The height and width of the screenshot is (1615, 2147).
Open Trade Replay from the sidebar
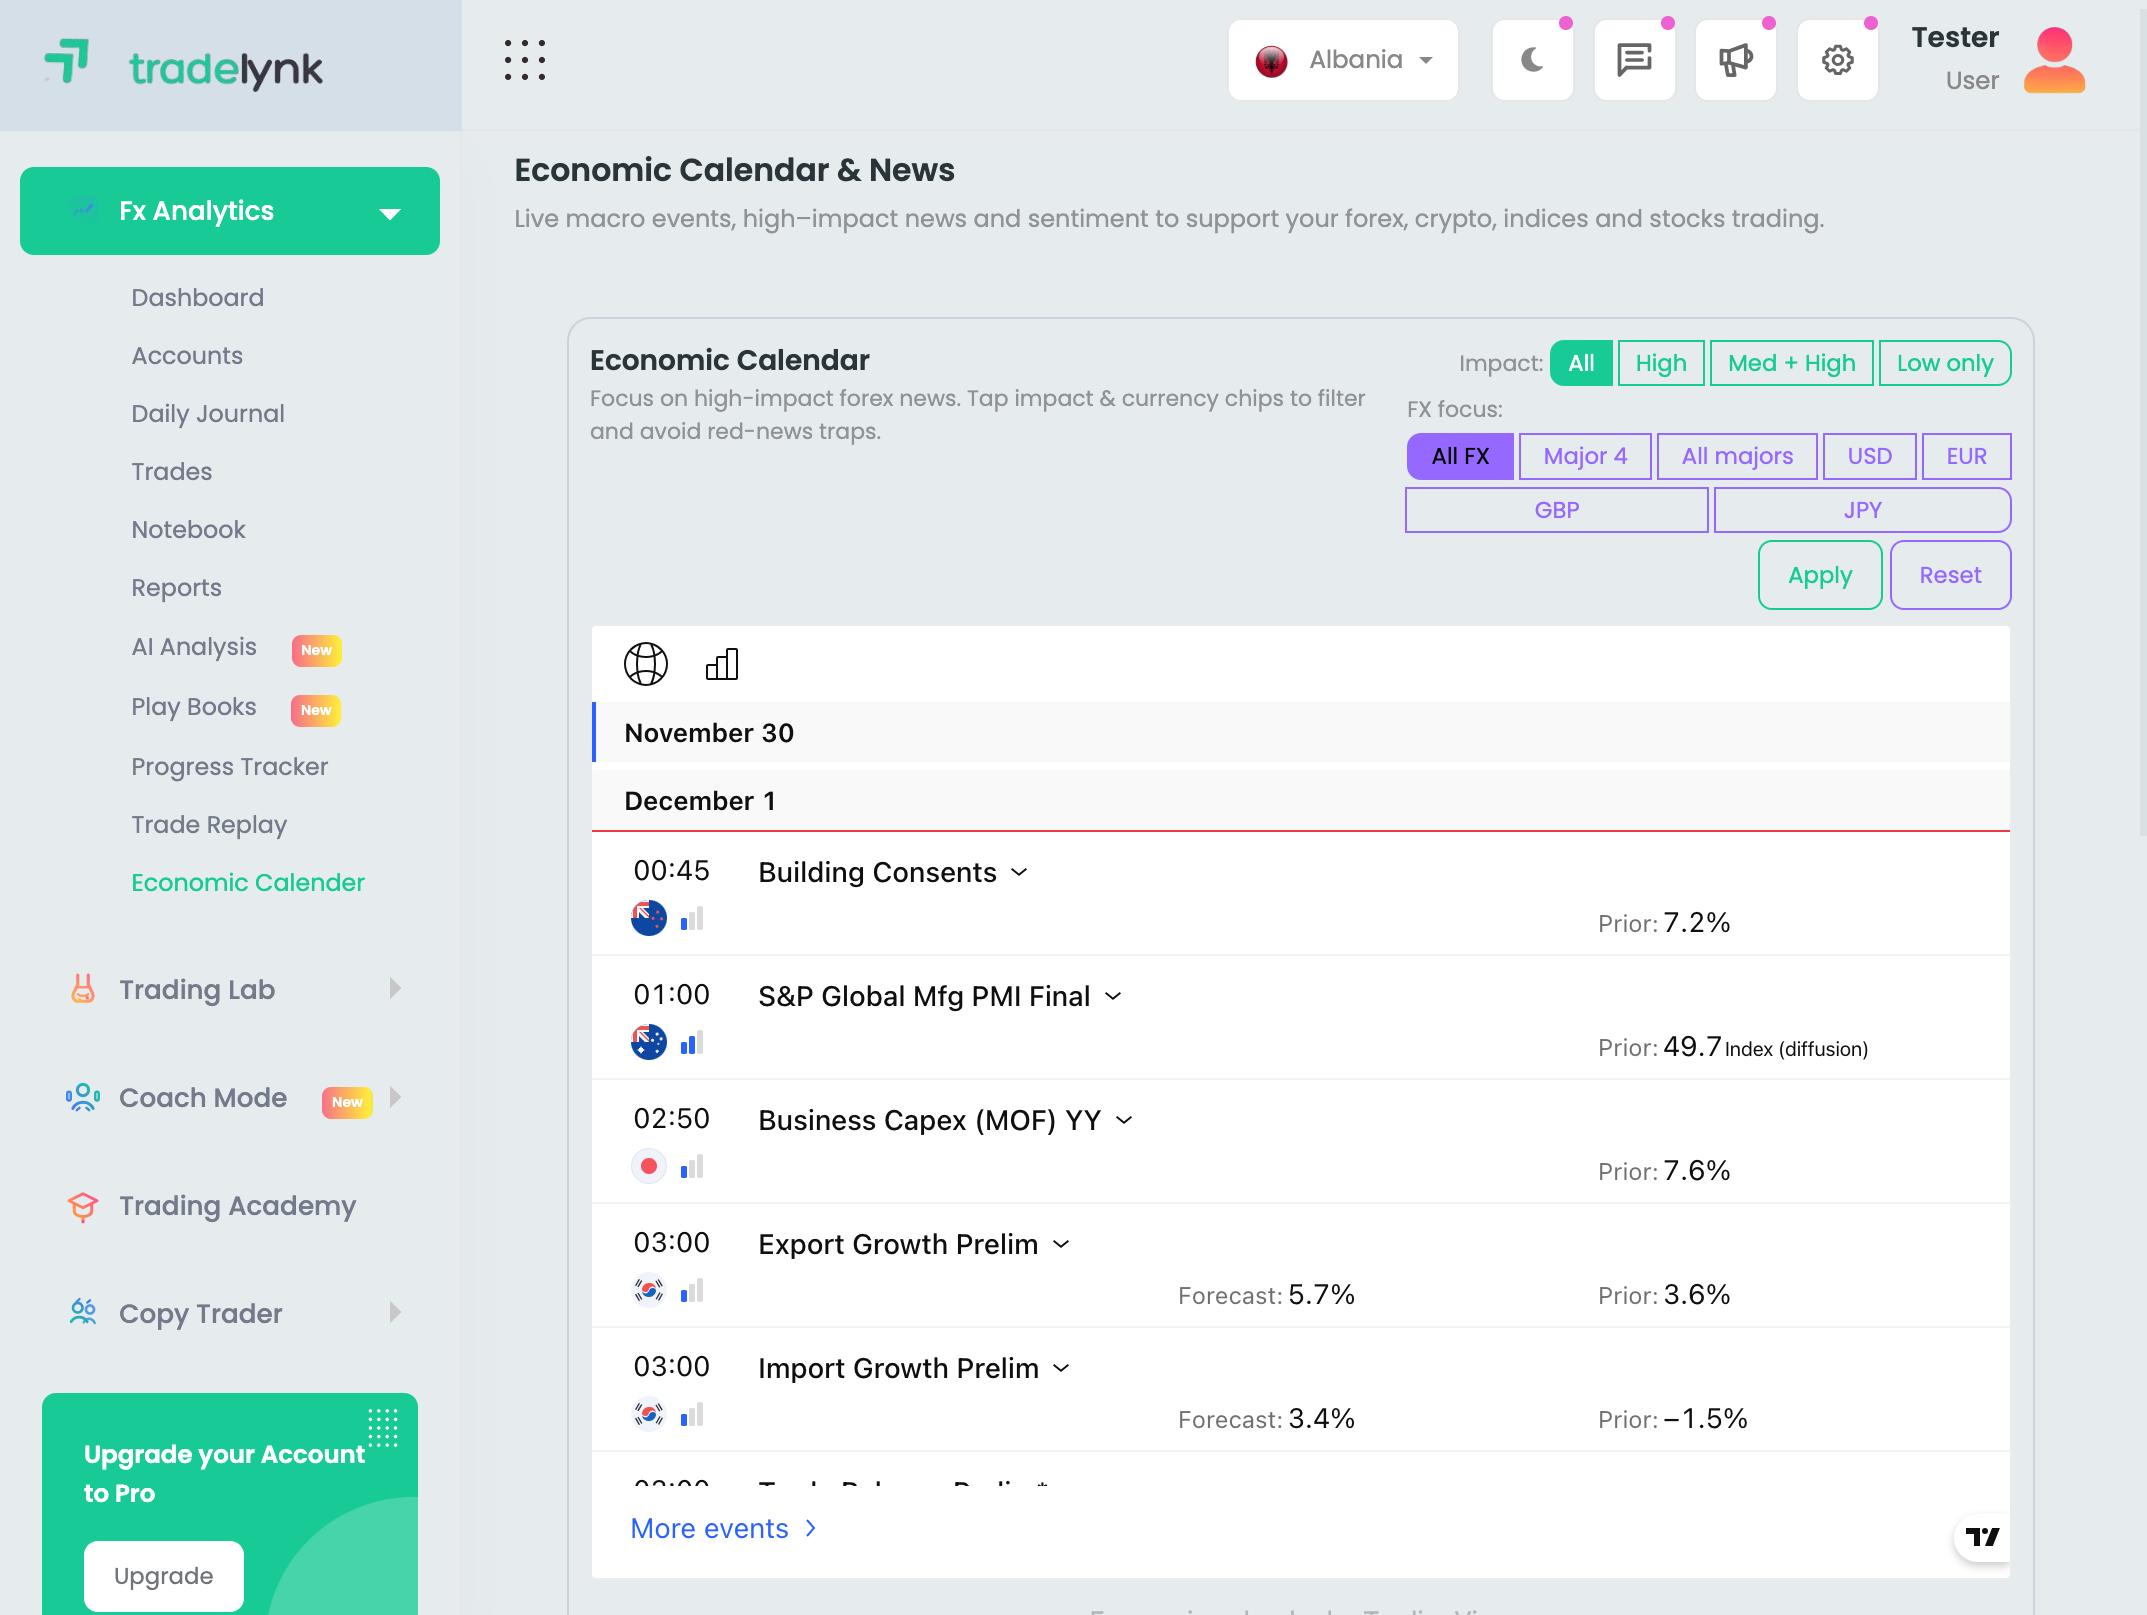point(209,824)
